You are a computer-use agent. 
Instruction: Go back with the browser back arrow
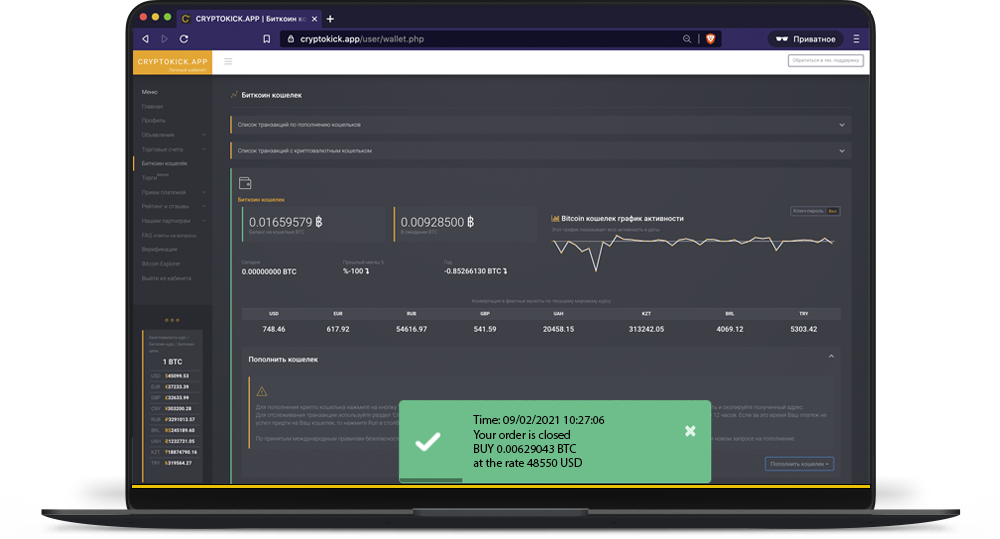point(145,39)
